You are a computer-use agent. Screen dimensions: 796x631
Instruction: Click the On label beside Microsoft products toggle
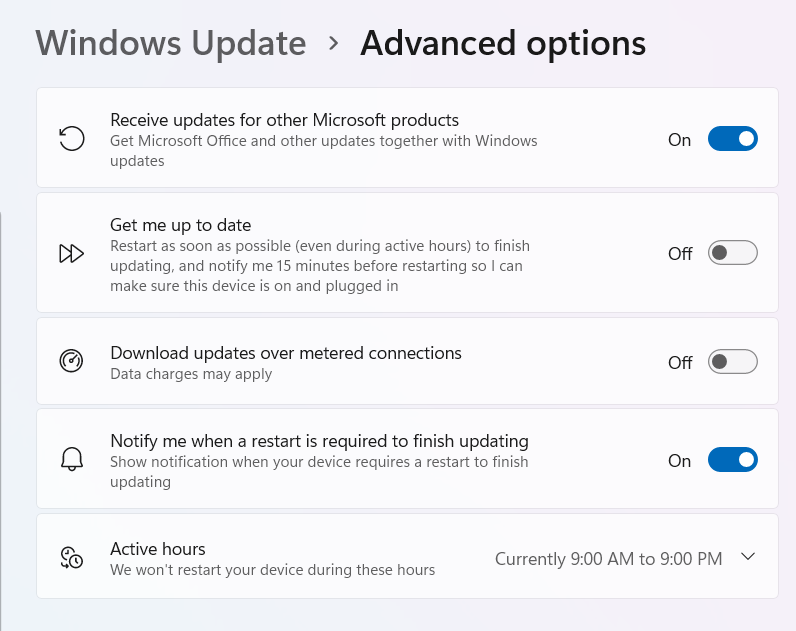(x=679, y=140)
